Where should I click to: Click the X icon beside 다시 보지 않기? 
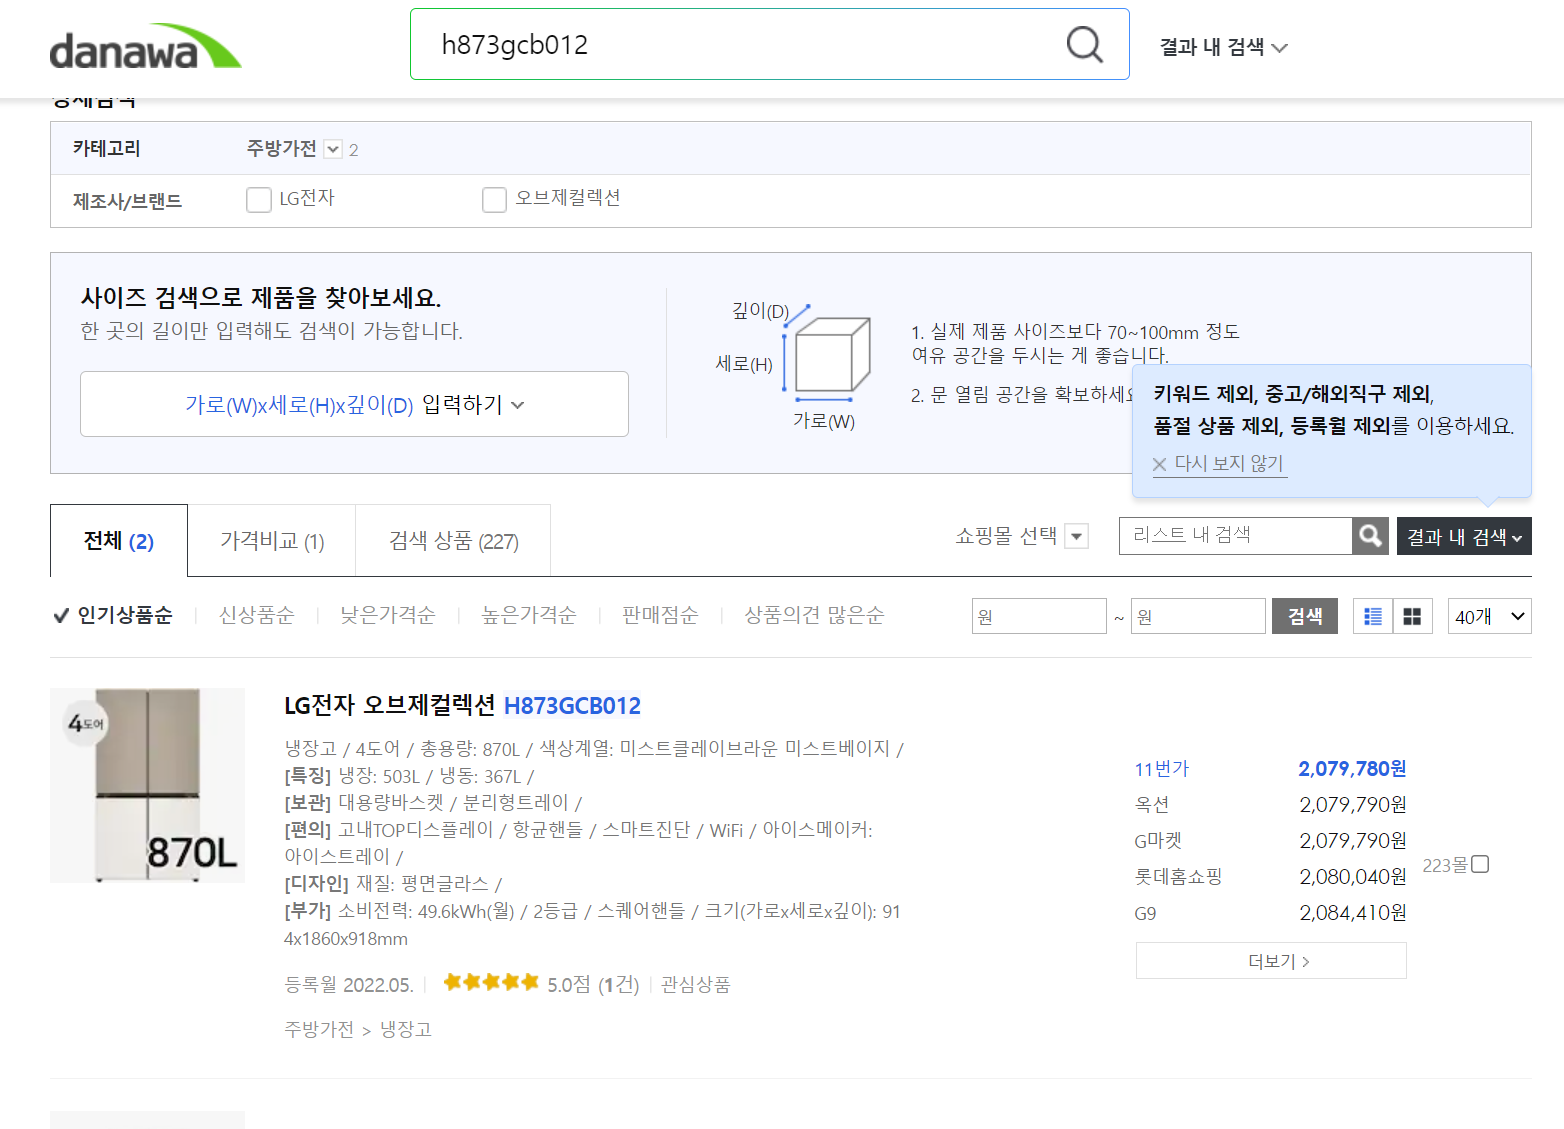coord(1160,464)
